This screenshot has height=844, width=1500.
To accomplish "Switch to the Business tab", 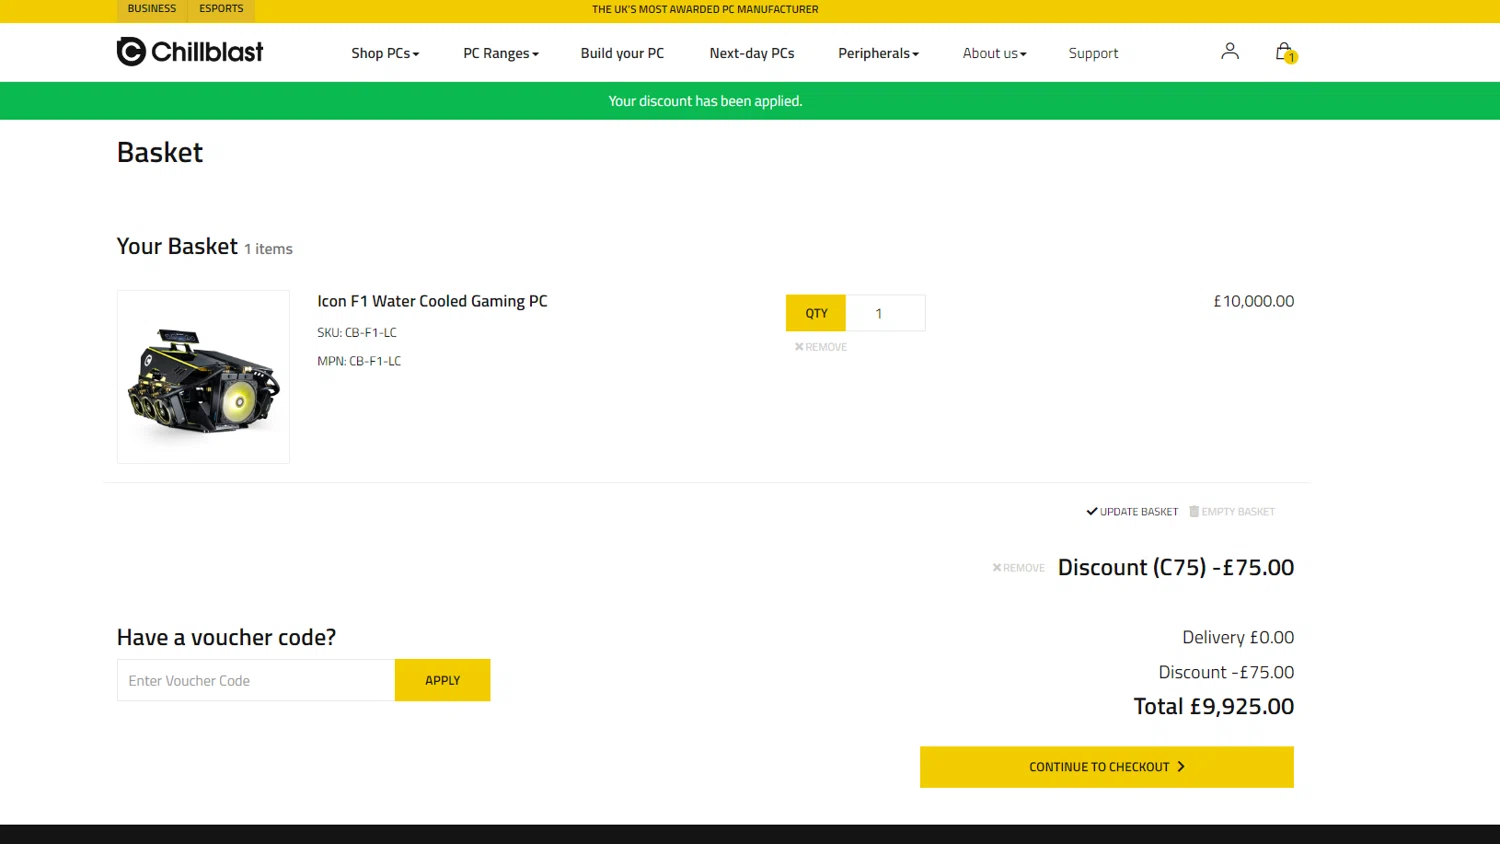I will (152, 9).
